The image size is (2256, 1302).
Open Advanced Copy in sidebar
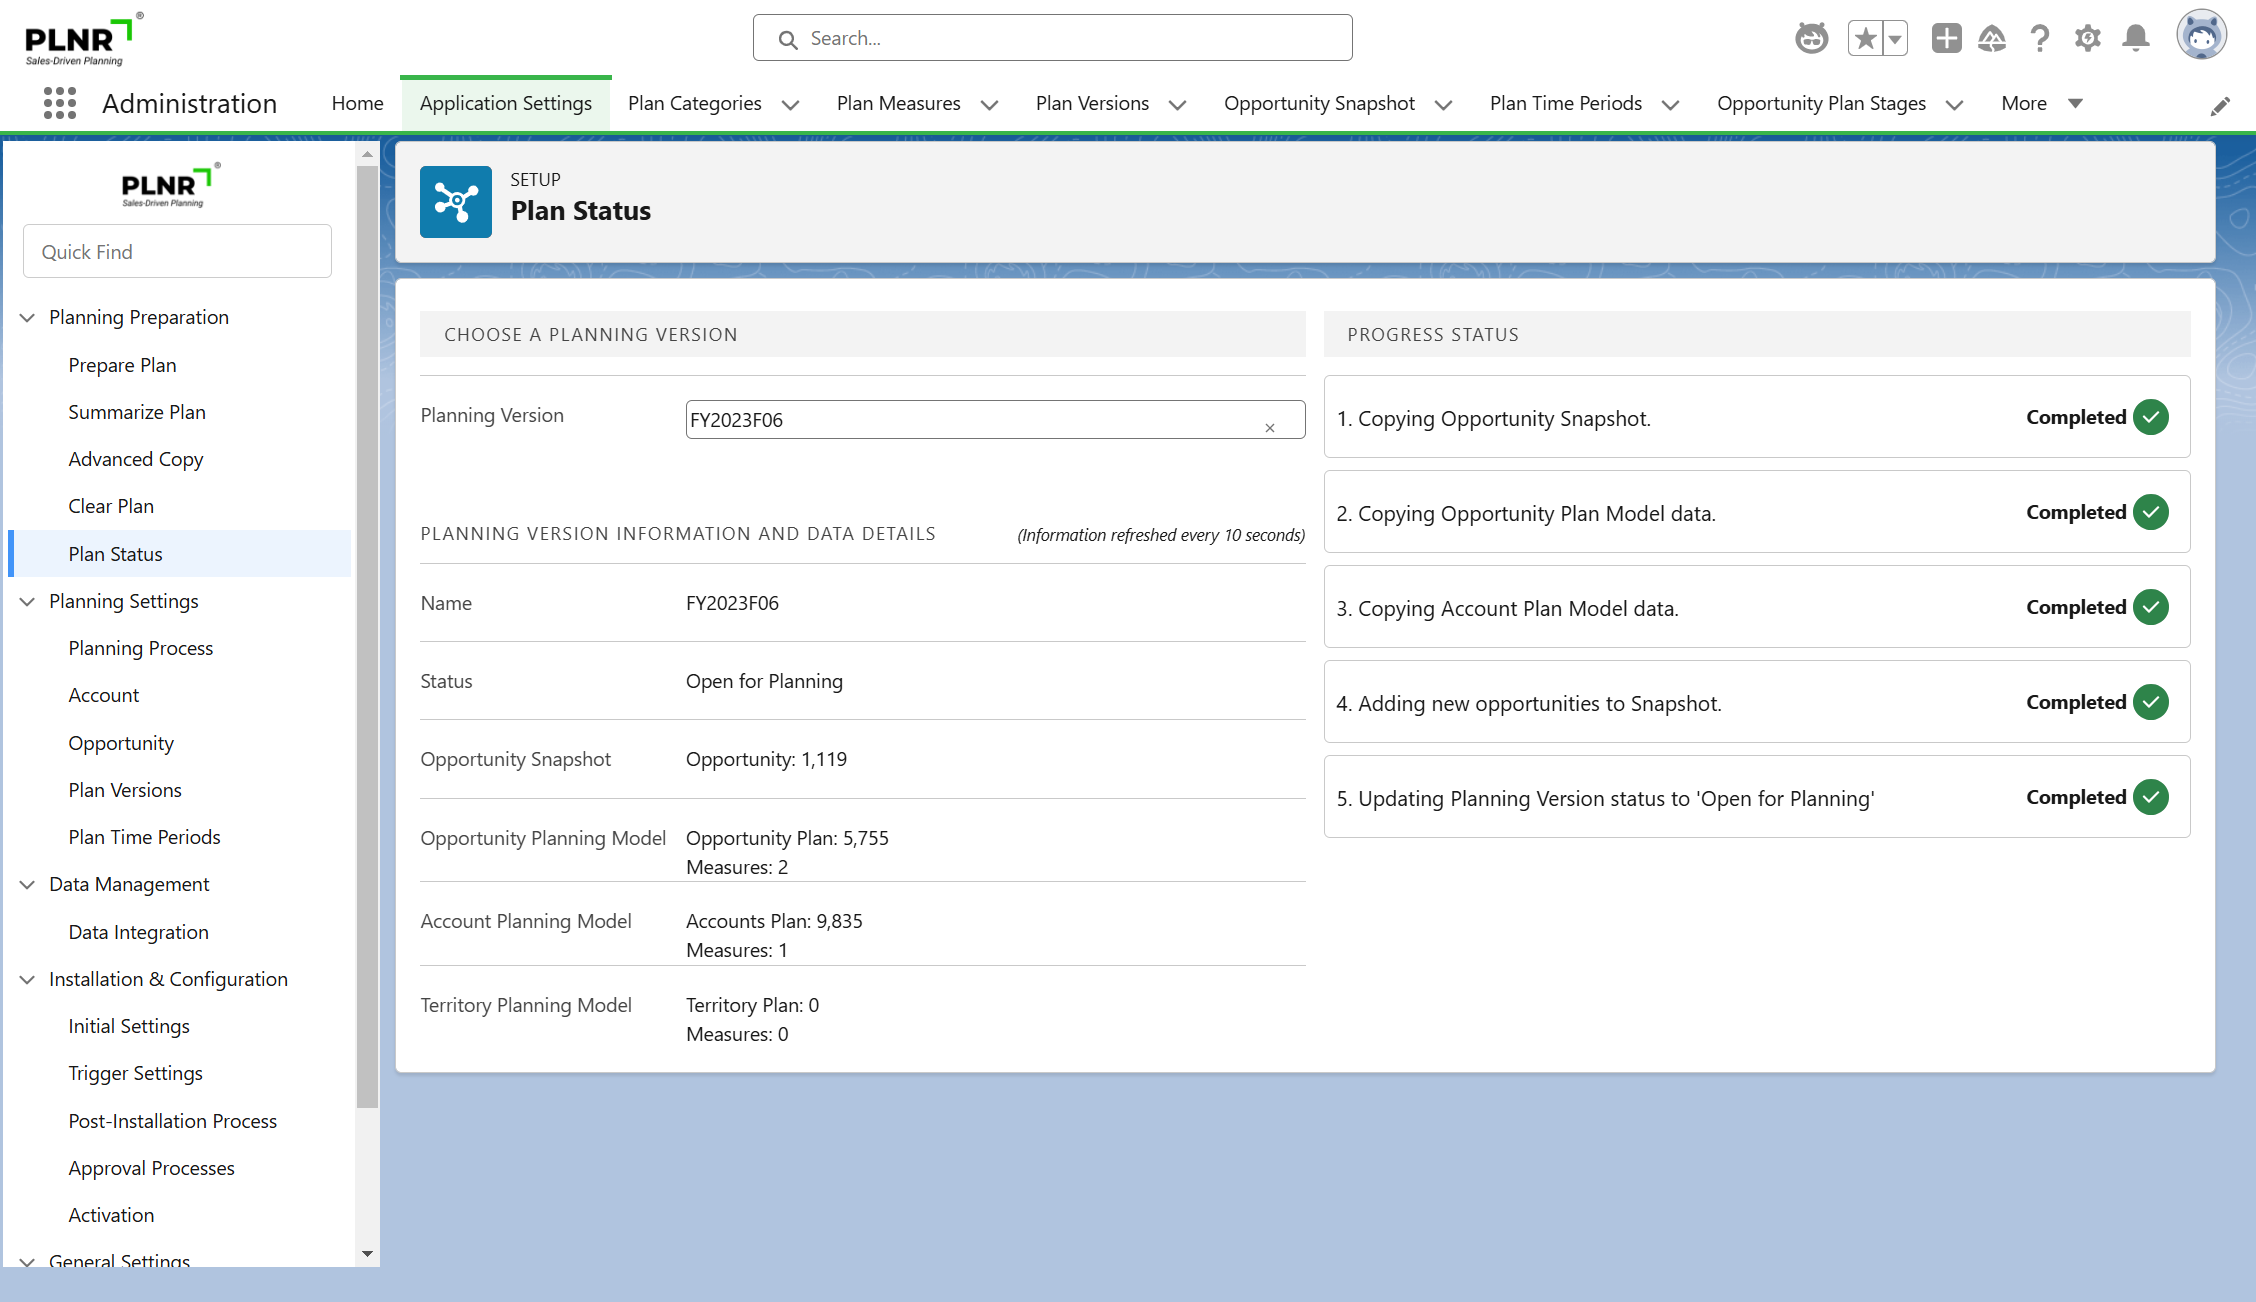(x=136, y=459)
